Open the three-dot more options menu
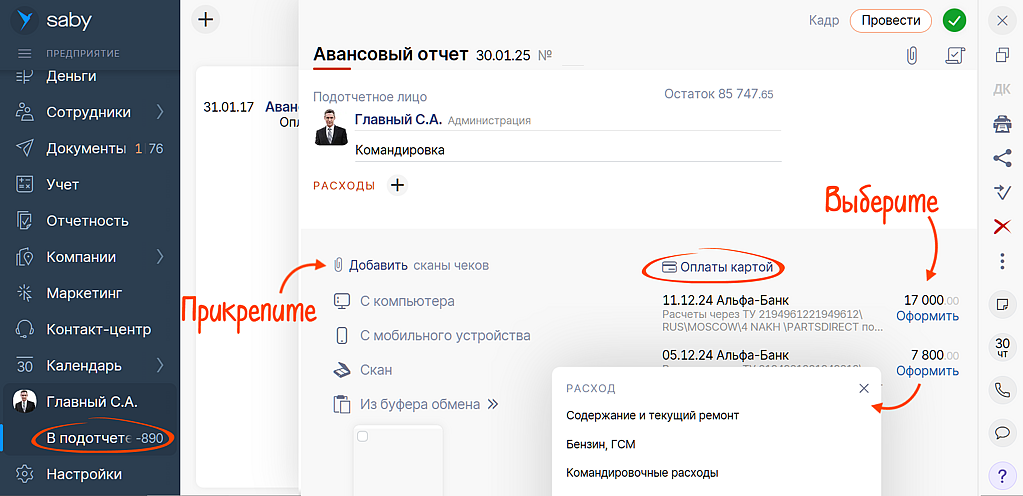The width and height of the screenshot is (1023, 496). pyautogui.click(x=1001, y=261)
